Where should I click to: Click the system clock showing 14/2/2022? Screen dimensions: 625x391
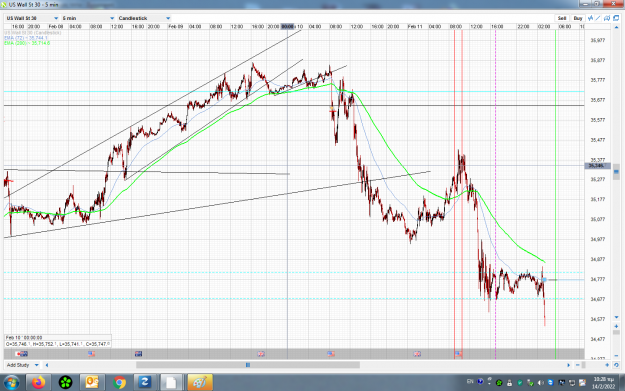(x=602, y=383)
